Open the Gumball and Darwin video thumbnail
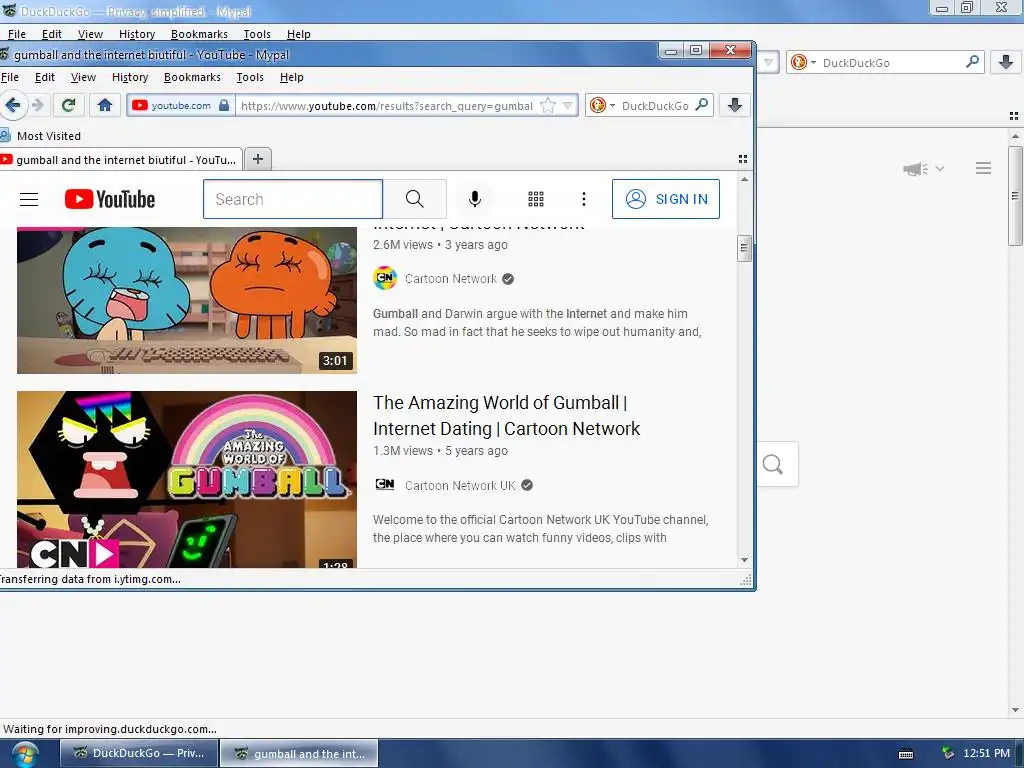Image resolution: width=1024 pixels, height=768 pixels. click(187, 300)
